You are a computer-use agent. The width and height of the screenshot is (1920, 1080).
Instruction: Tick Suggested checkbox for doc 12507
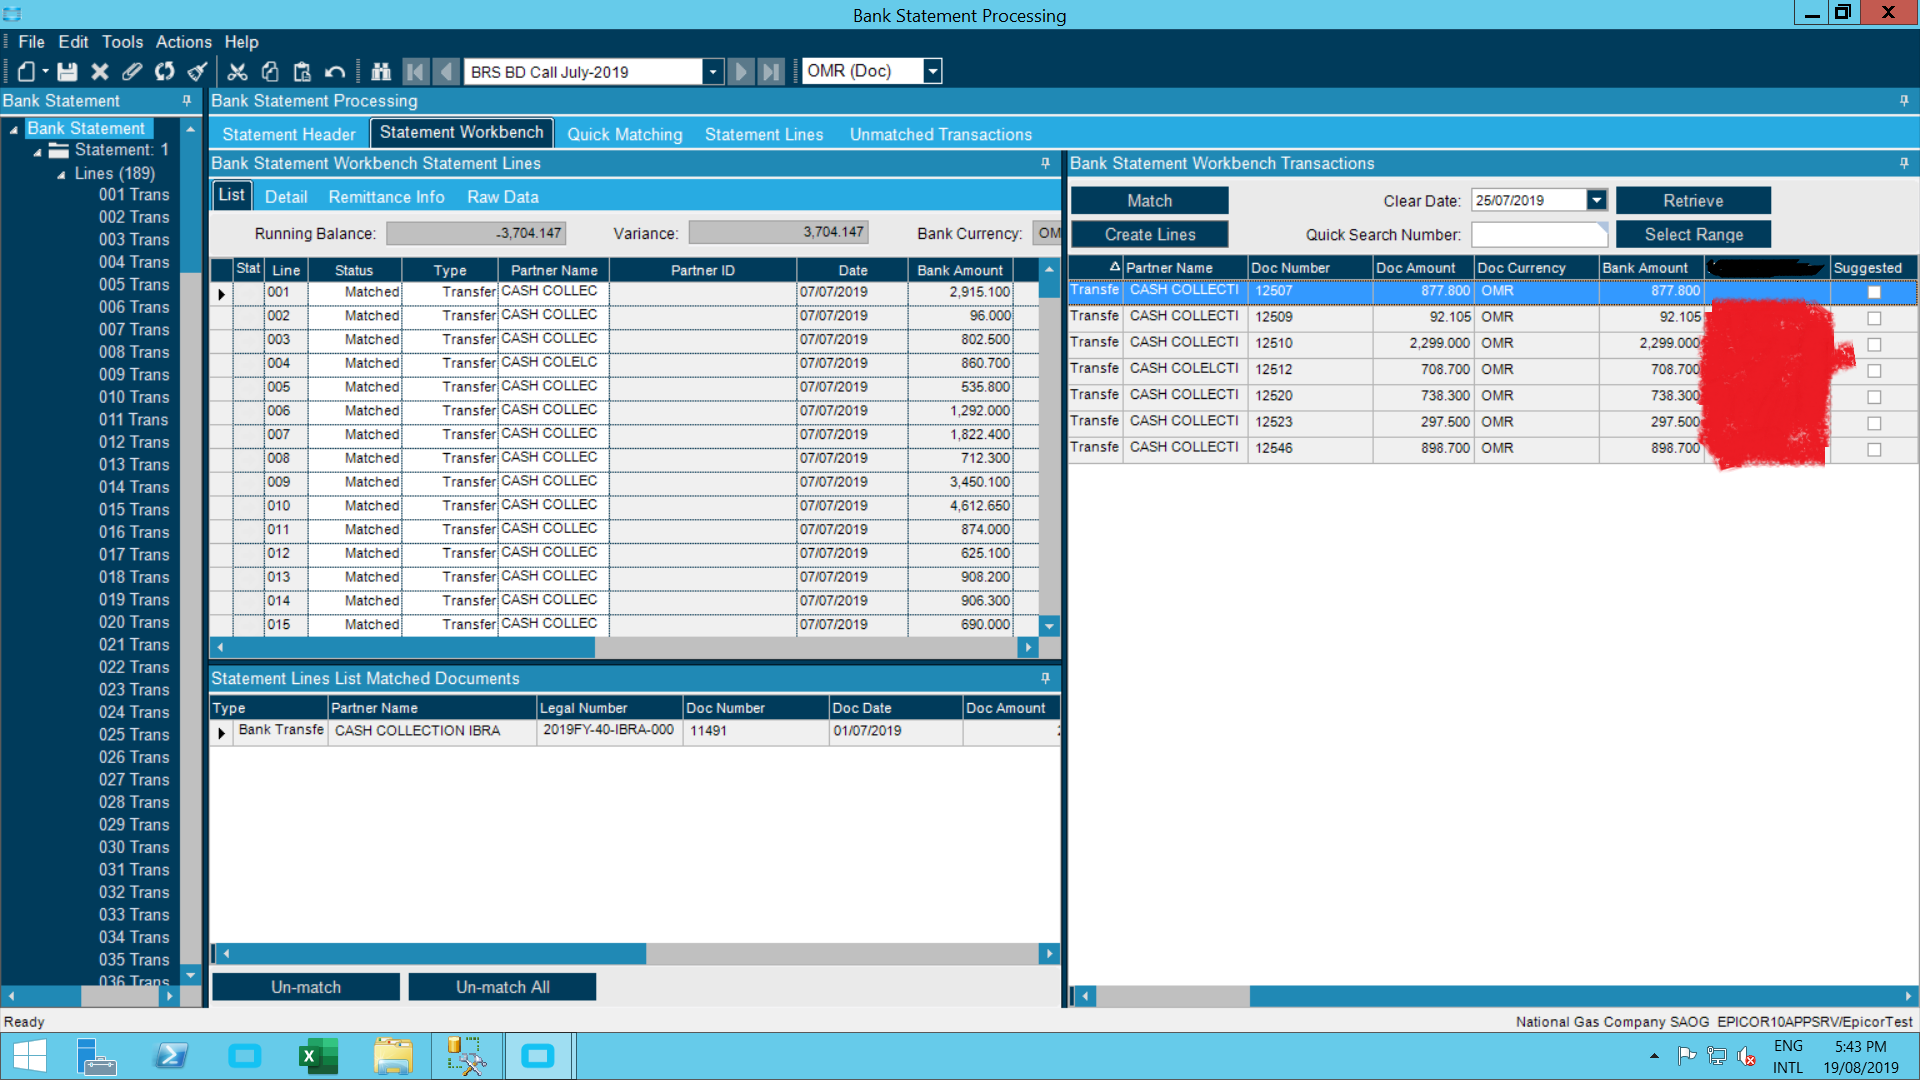point(1874,292)
